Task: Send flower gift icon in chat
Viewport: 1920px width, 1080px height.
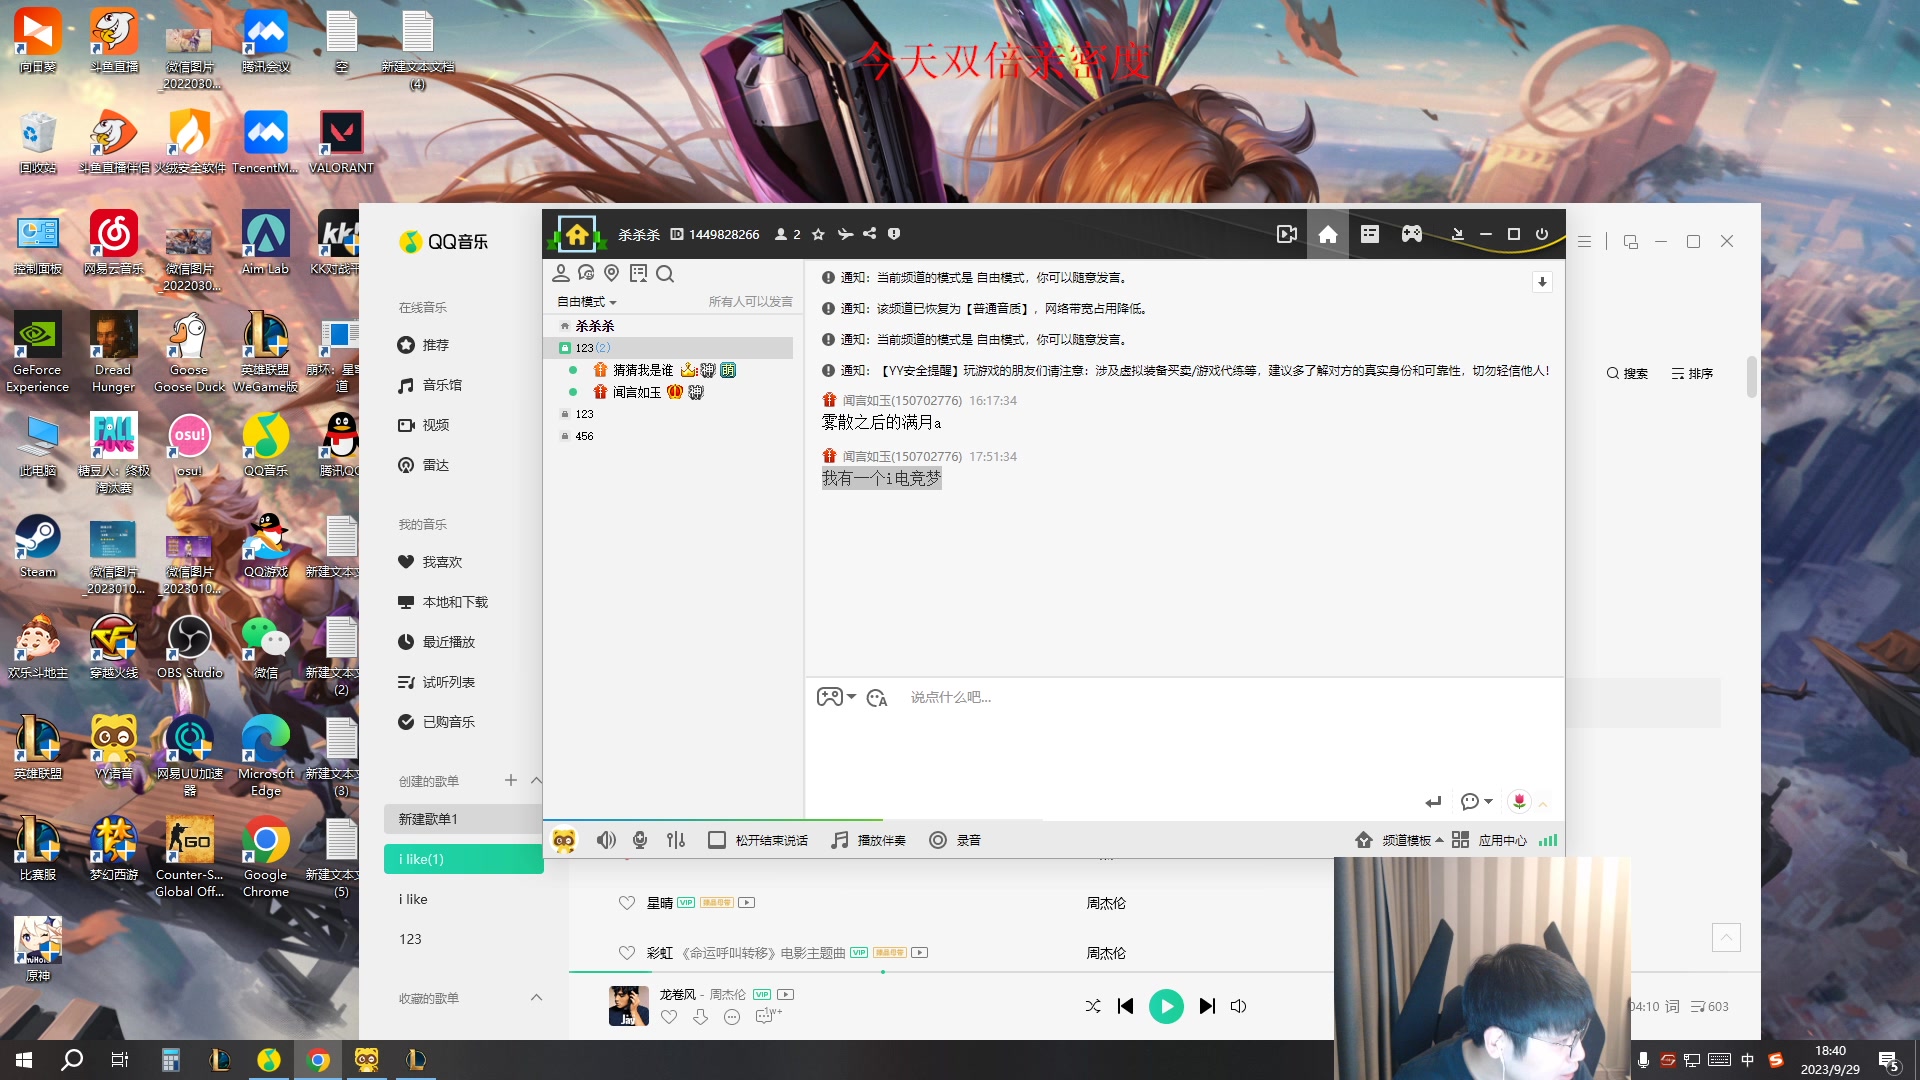Action: (1519, 801)
